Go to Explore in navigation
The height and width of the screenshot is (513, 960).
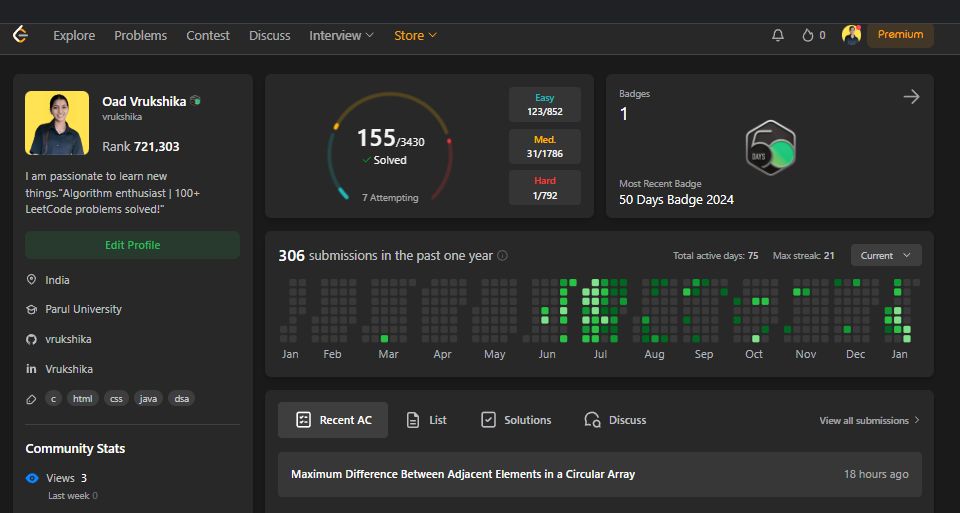(x=74, y=36)
